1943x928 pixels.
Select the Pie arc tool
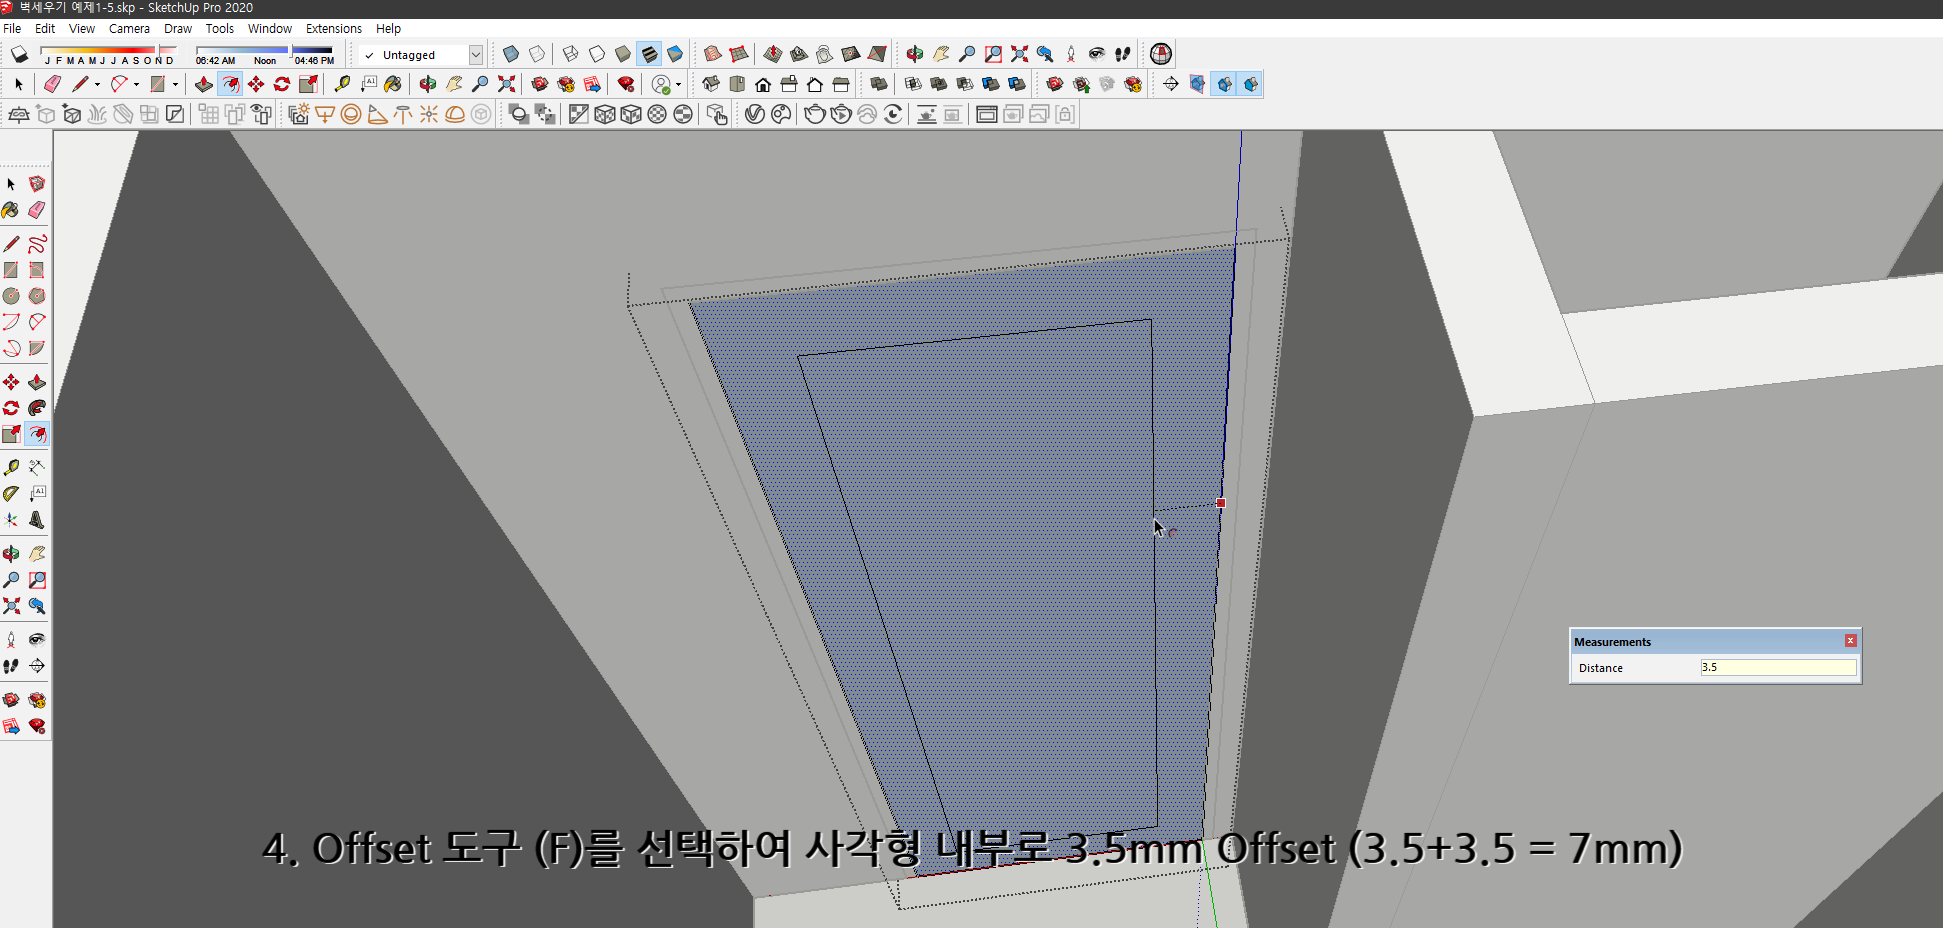pos(37,348)
